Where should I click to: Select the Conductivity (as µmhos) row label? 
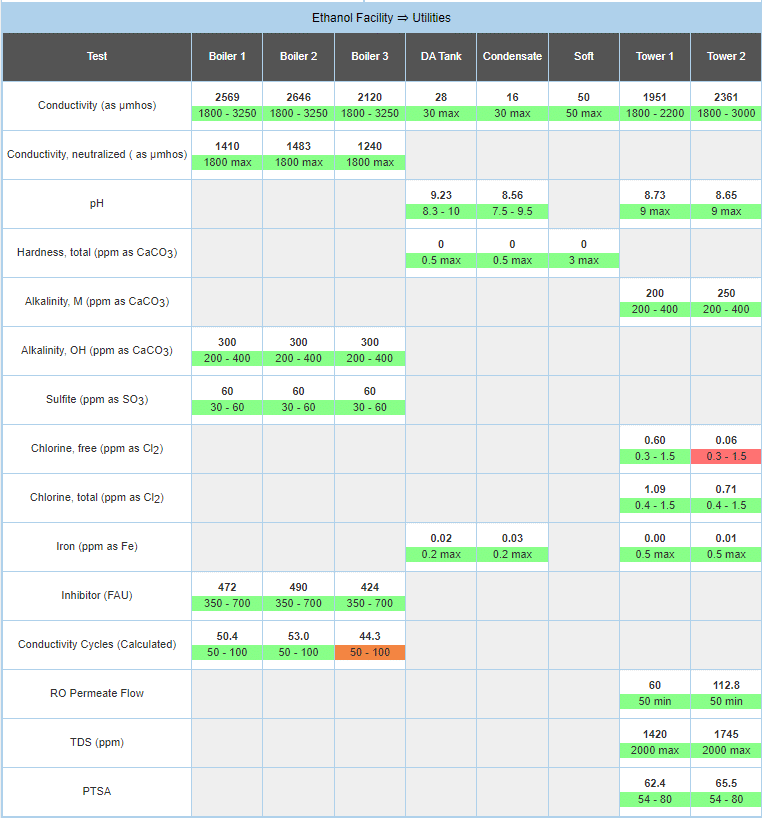pos(97,106)
